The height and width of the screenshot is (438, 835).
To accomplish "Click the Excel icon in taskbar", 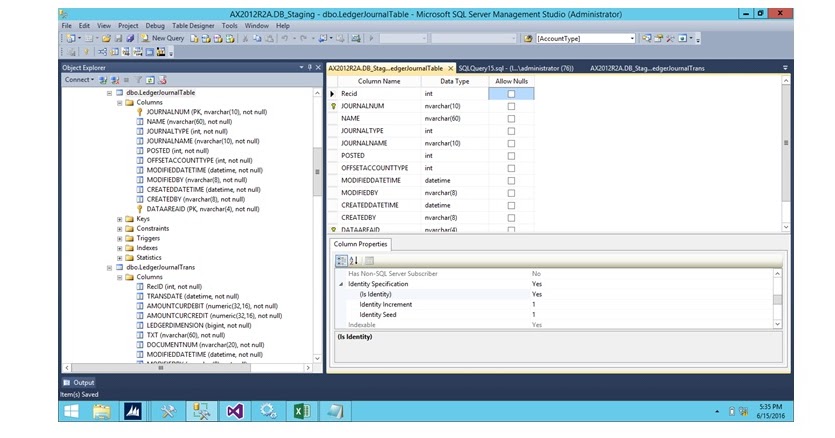I will (301, 411).
